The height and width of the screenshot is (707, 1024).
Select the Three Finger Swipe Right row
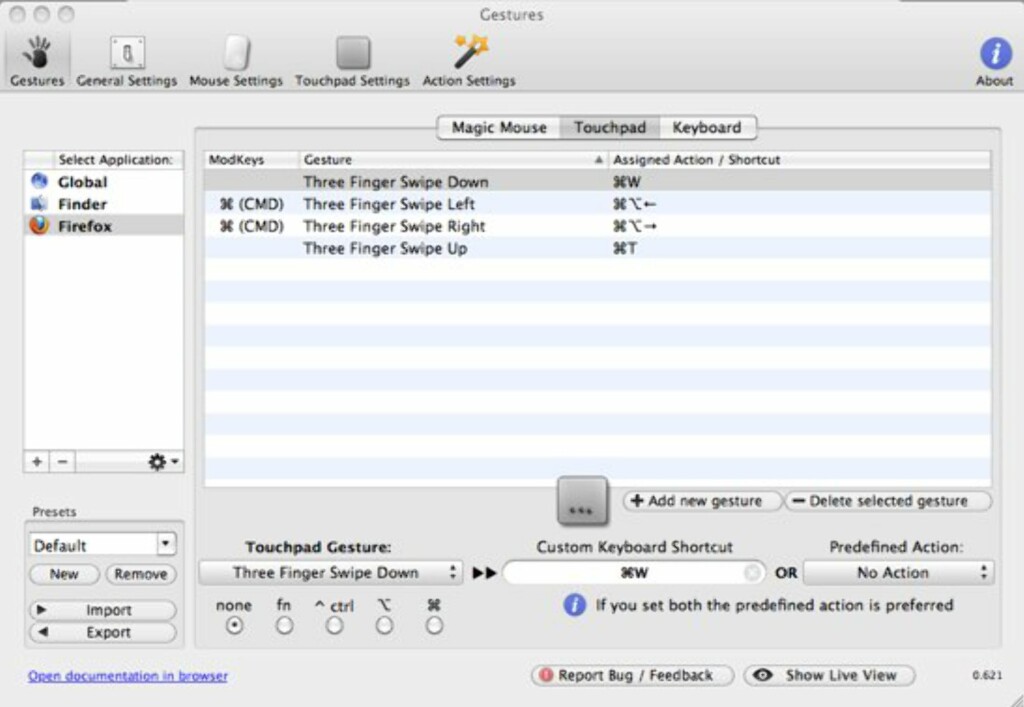[x=598, y=226]
